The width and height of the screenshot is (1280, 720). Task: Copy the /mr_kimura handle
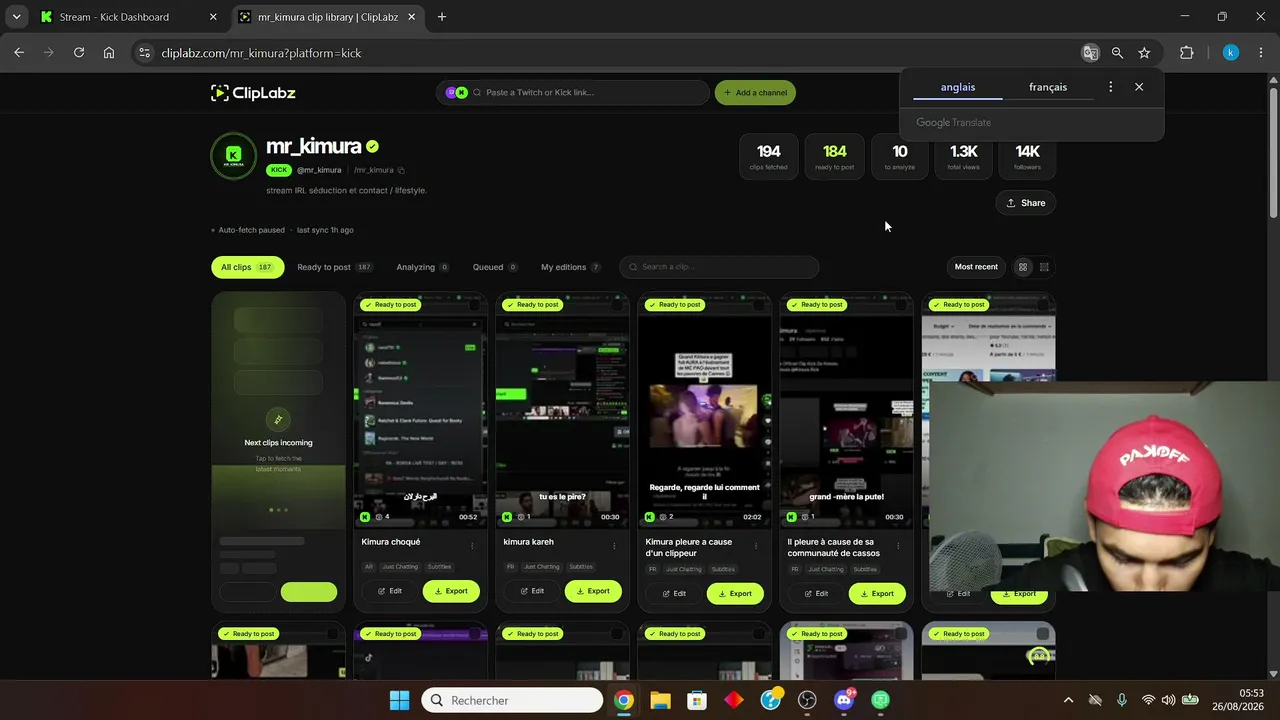coord(401,170)
